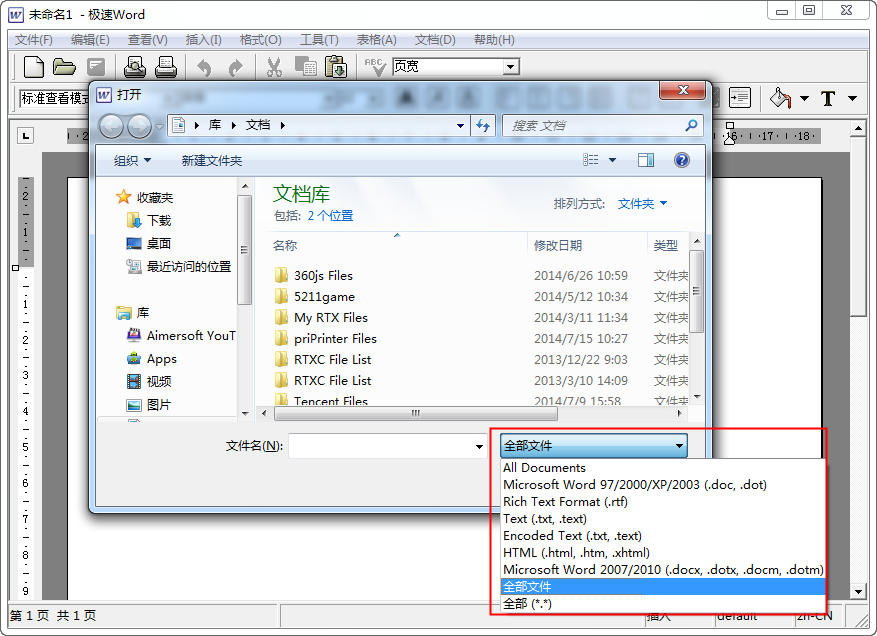Click the Copy icon in toolbar
The image size is (877, 636).
(305, 67)
